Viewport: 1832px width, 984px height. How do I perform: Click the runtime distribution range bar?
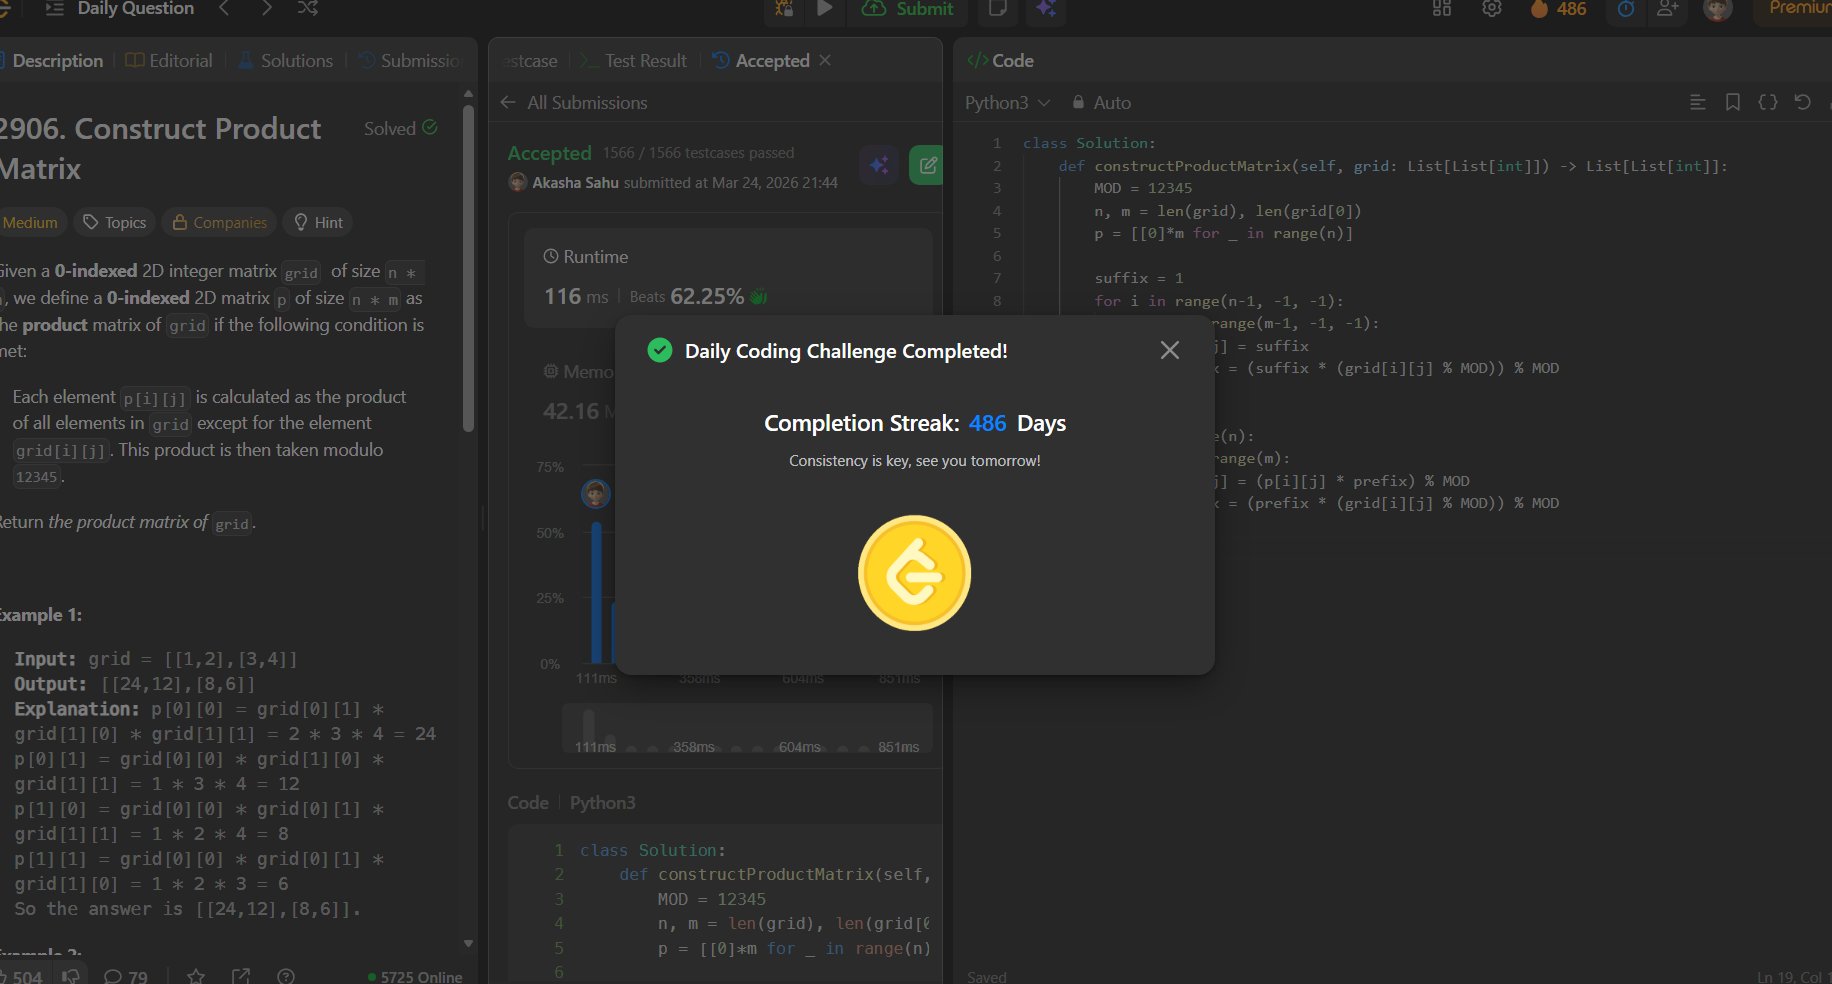(x=747, y=730)
